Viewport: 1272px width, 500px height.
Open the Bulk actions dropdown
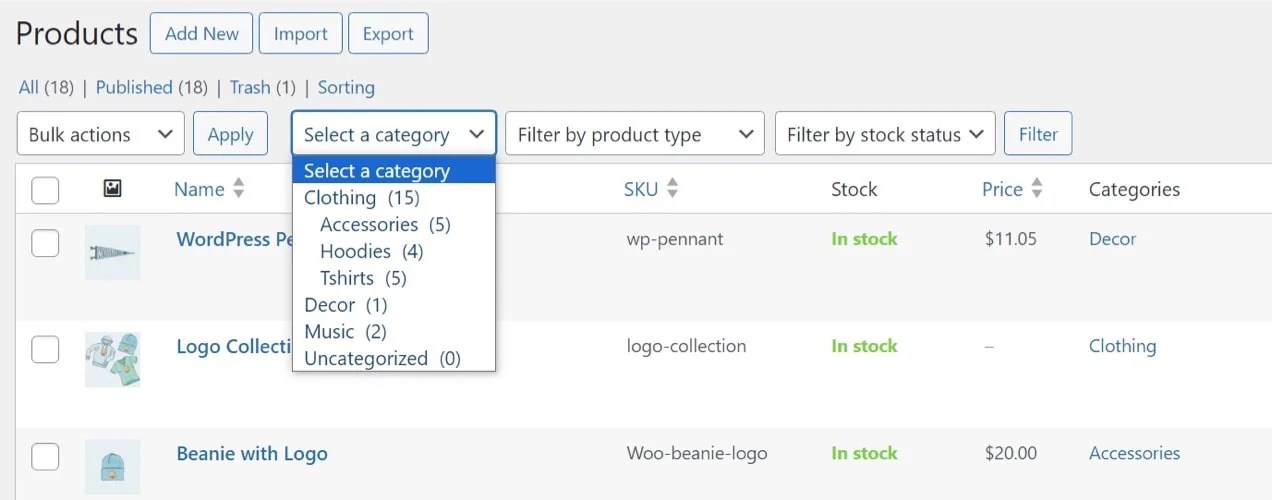(101, 134)
